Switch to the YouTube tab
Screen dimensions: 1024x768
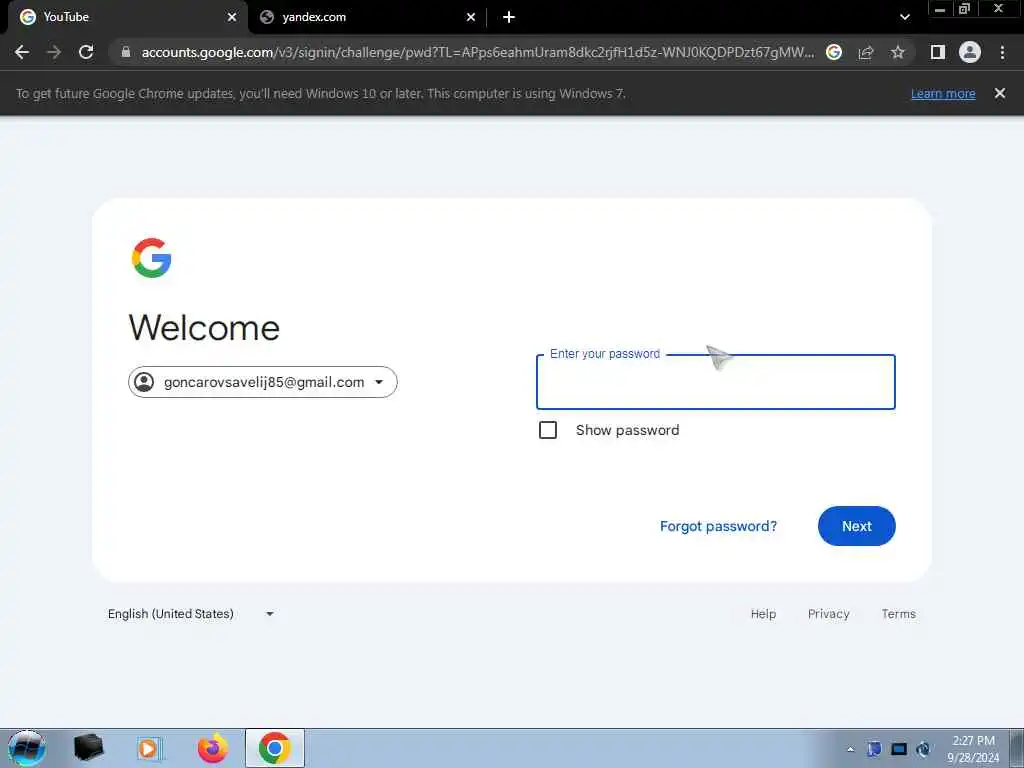124,17
